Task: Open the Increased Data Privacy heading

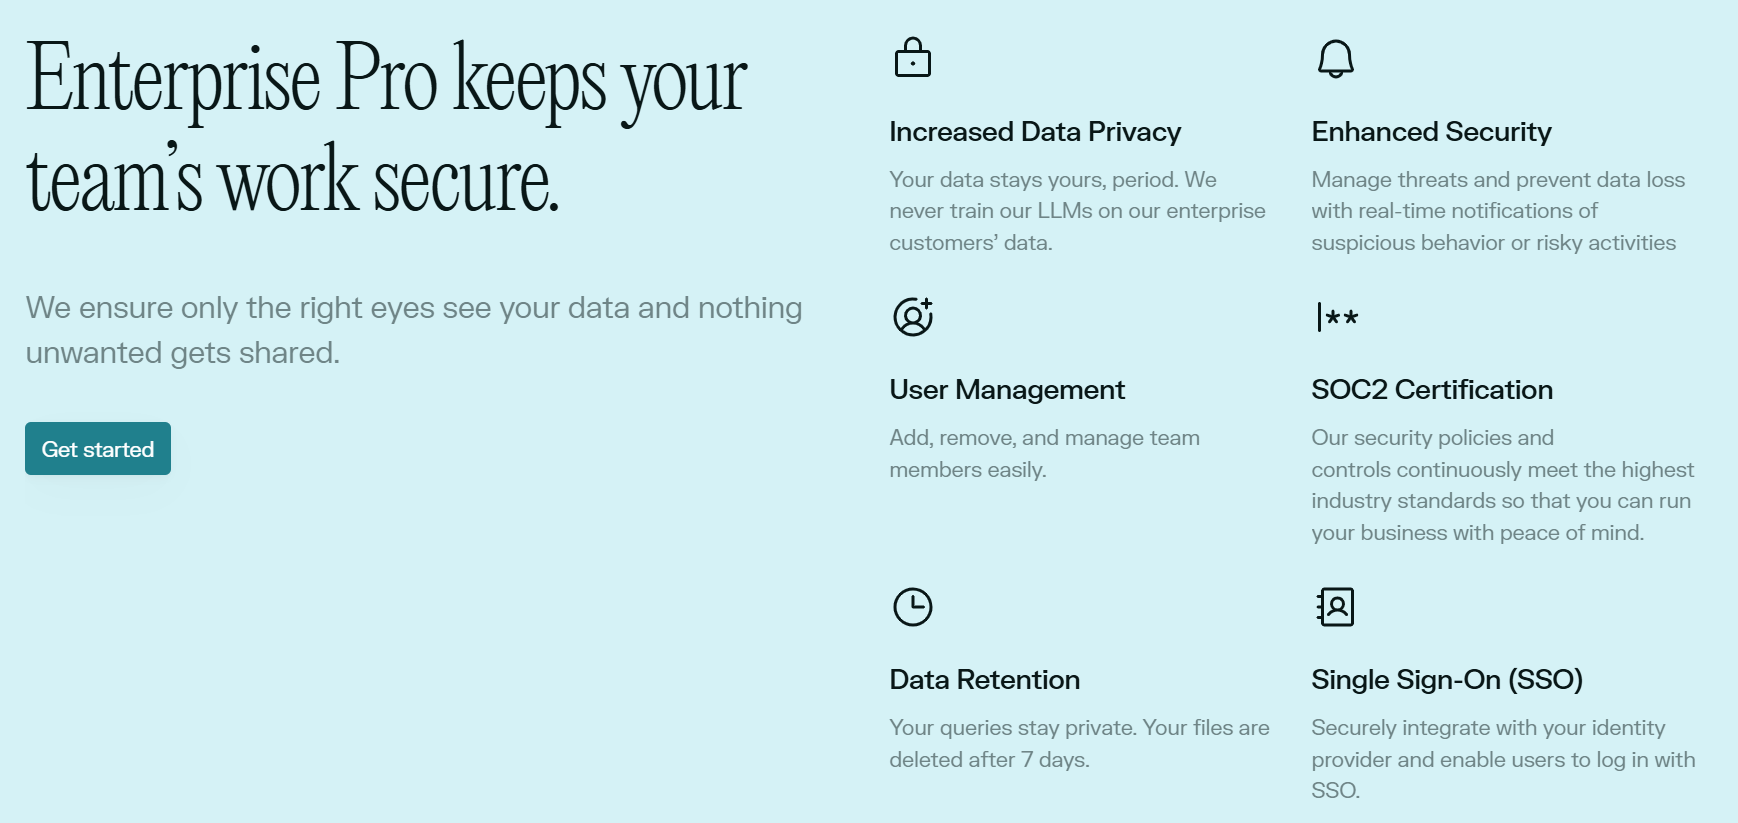Action: [x=1034, y=131]
